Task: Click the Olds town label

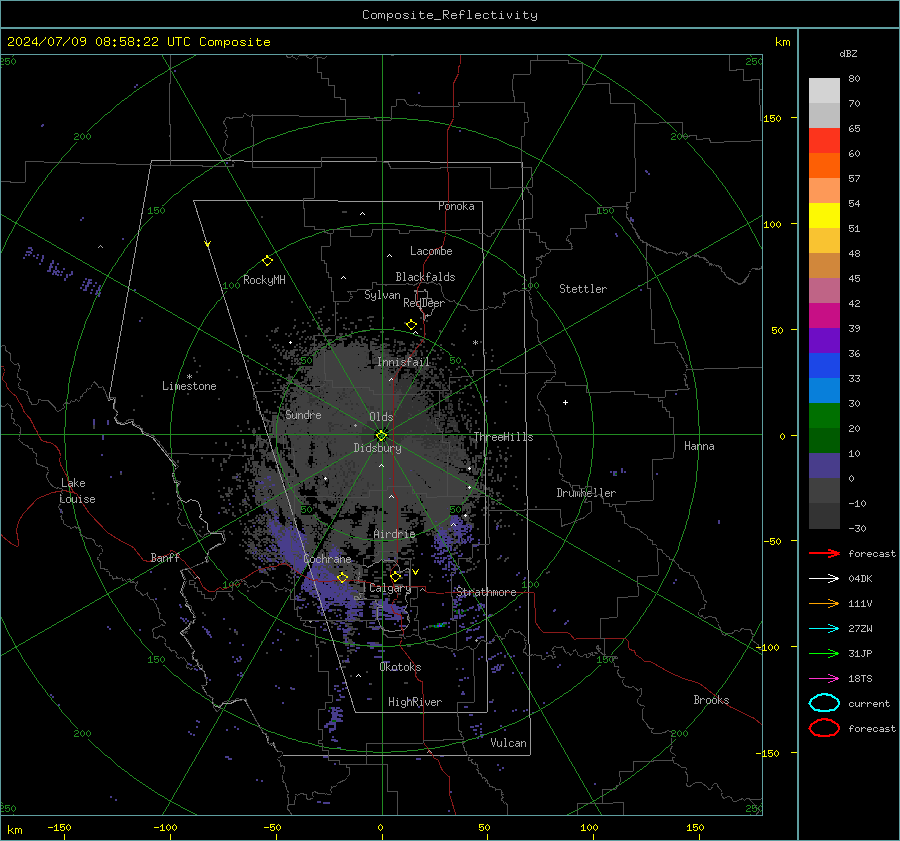Action: [x=381, y=417]
